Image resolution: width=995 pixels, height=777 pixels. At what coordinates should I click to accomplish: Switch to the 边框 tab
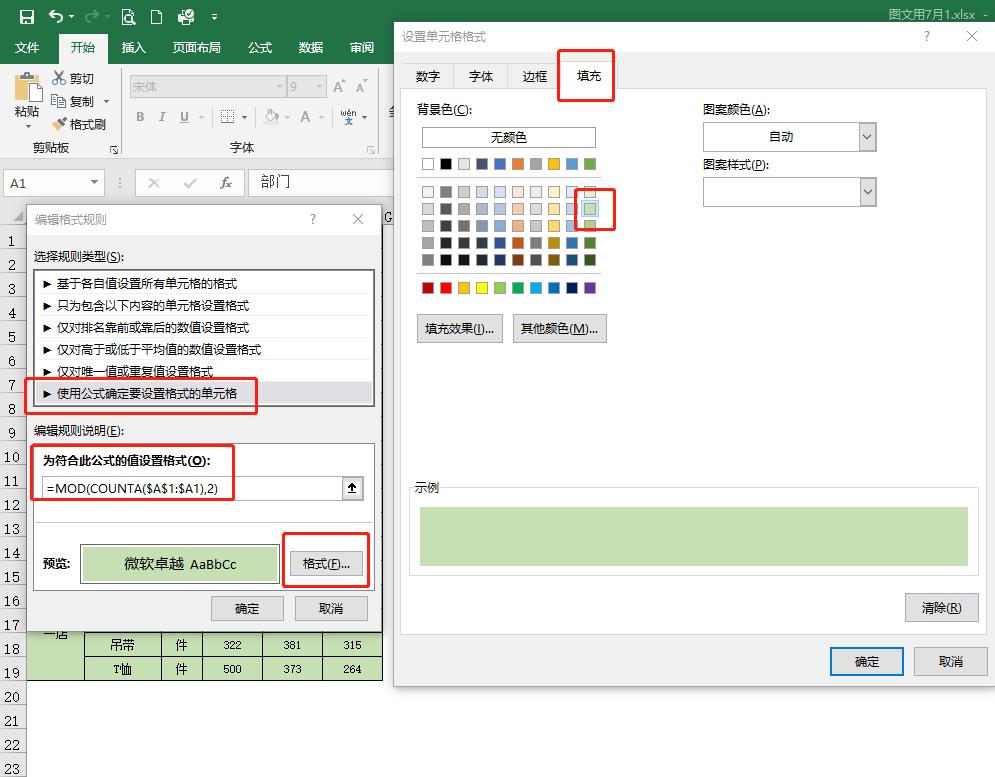534,75
